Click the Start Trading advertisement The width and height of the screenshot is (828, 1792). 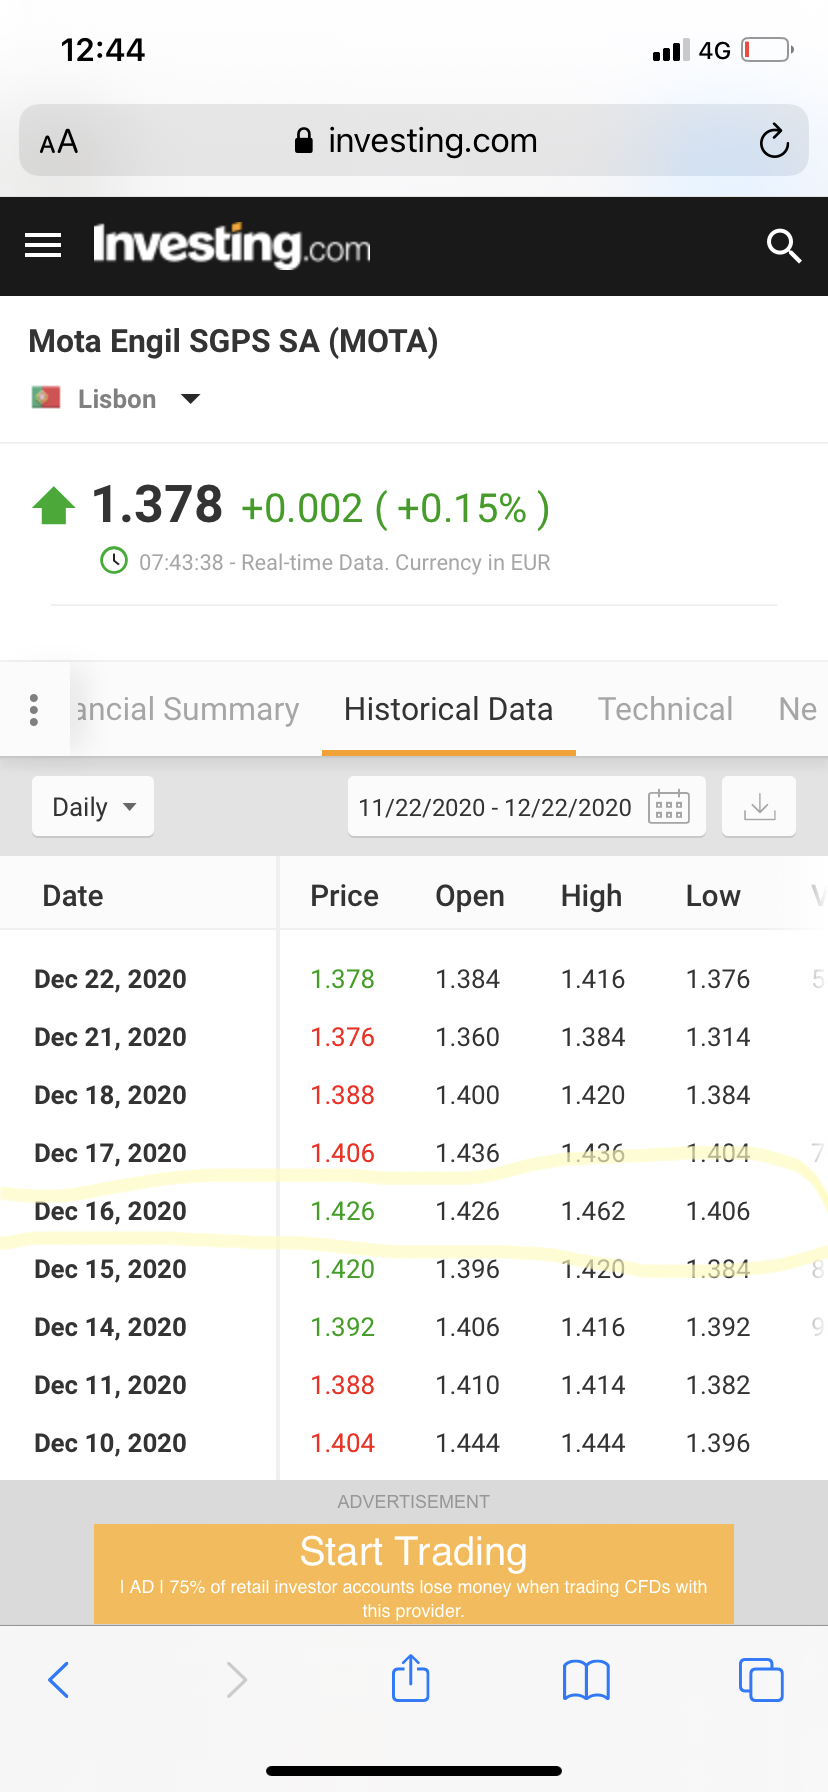coord(413,1572)
